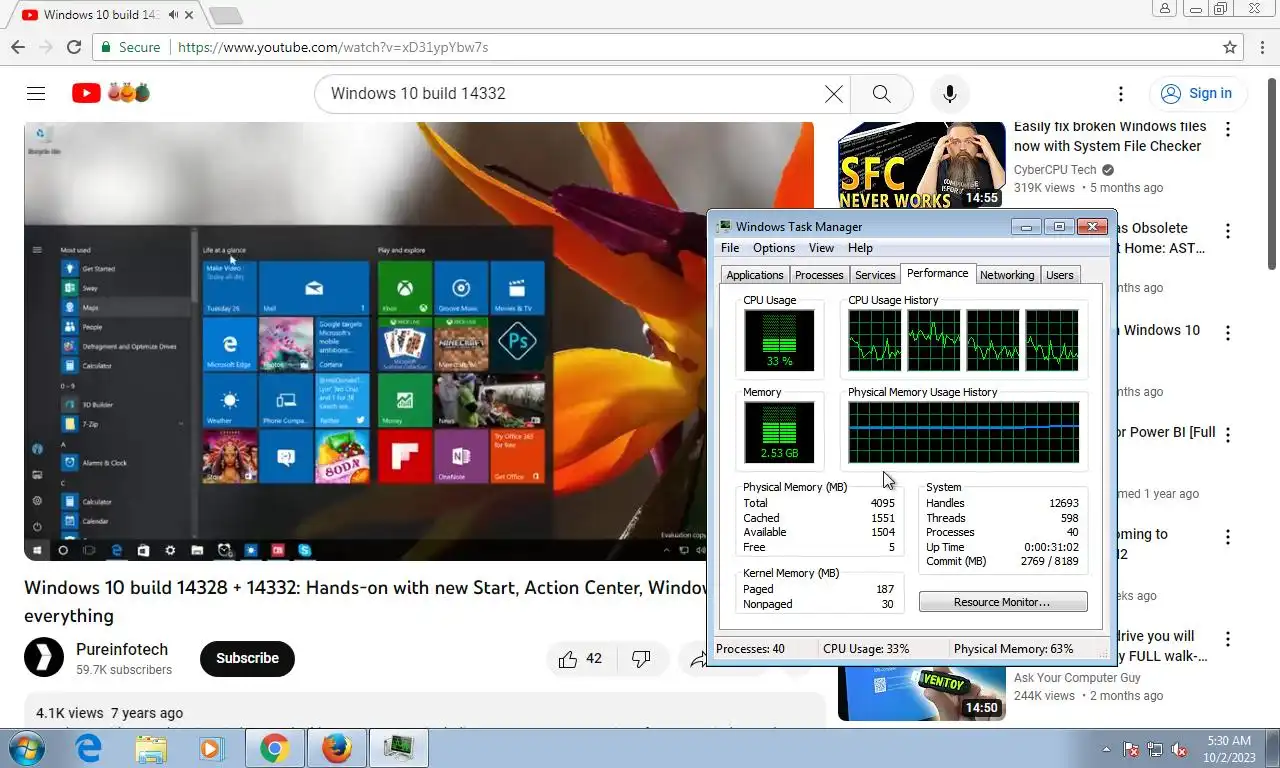Open SFC Never Works video thumbnail
The width and height of the screenshot is (1280, 768).
[922, 165]
